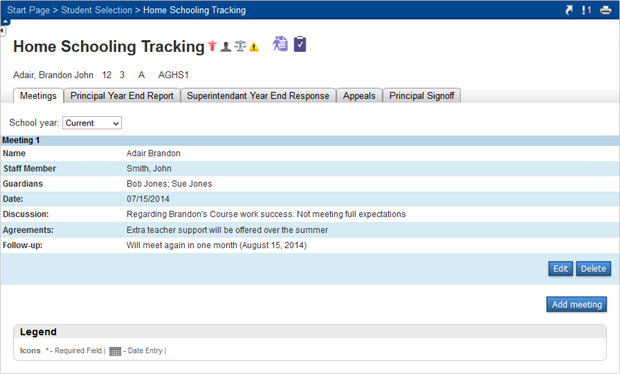Click the yellow warning triangle icon
Viewport: 620px width, 374px height.
click(254, 47)
